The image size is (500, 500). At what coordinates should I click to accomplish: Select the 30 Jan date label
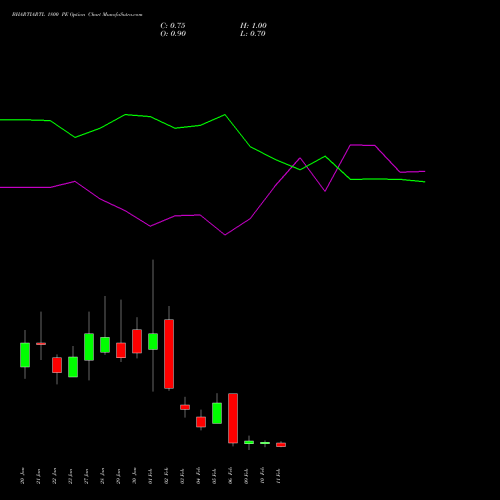pos(134,476)
